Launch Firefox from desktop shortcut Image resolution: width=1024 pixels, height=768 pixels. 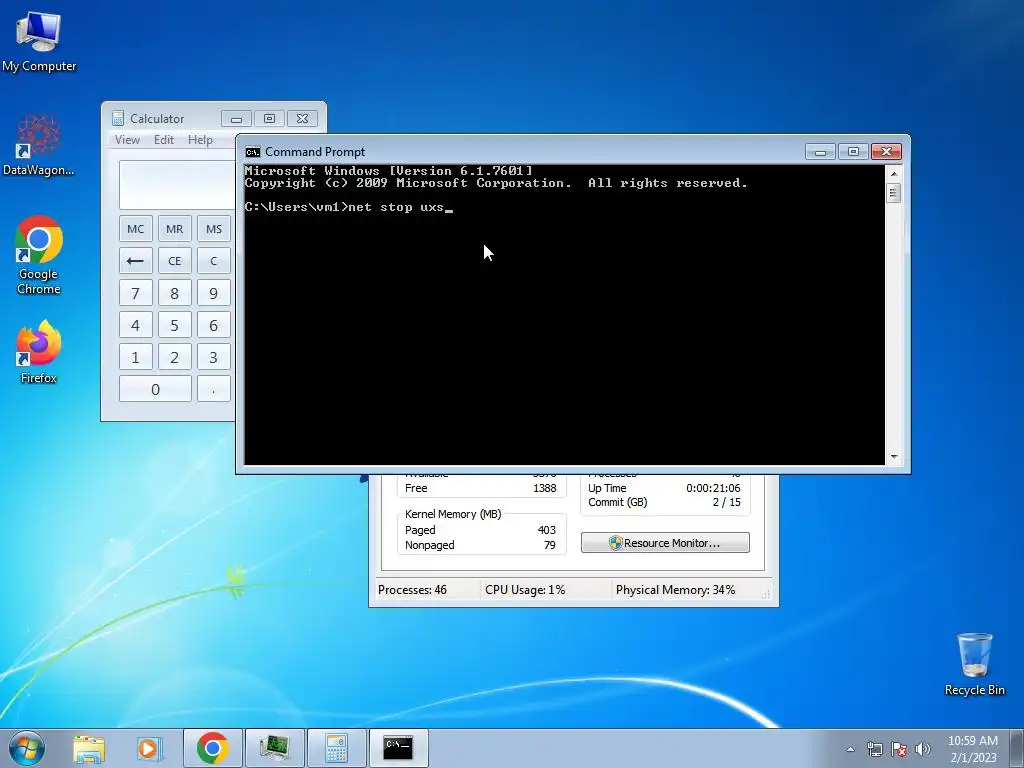[39, 351]
